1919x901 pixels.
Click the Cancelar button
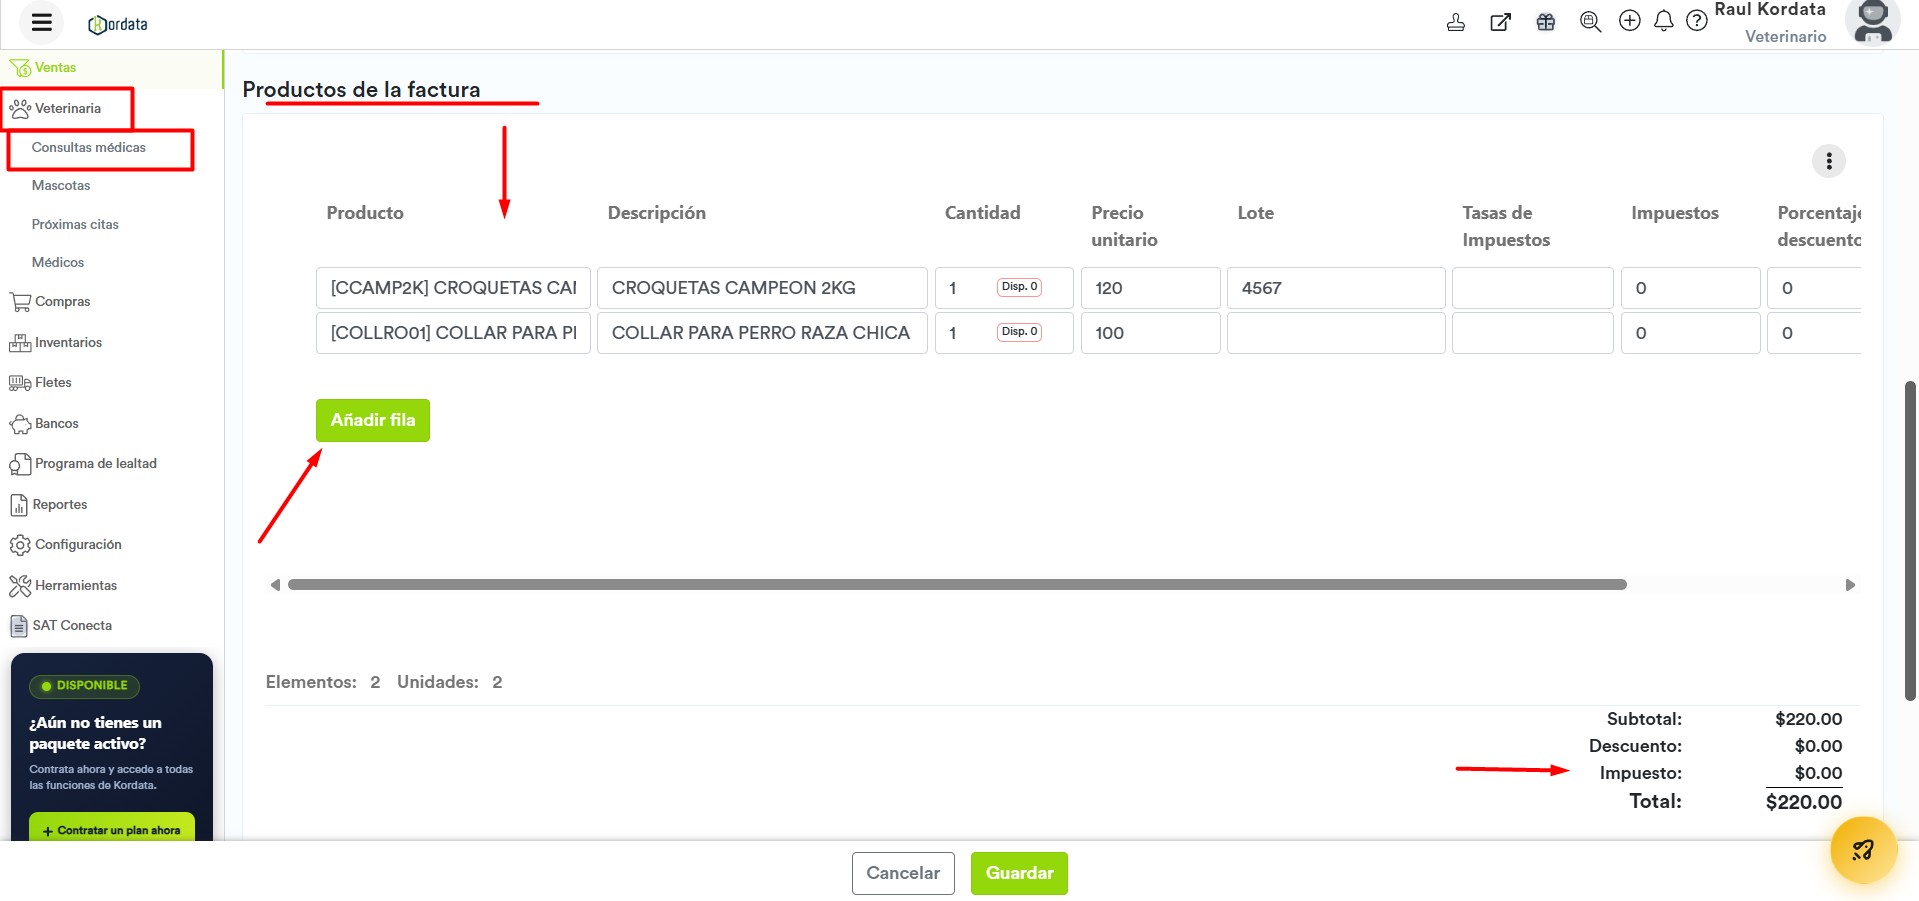[x=903, y=874]
